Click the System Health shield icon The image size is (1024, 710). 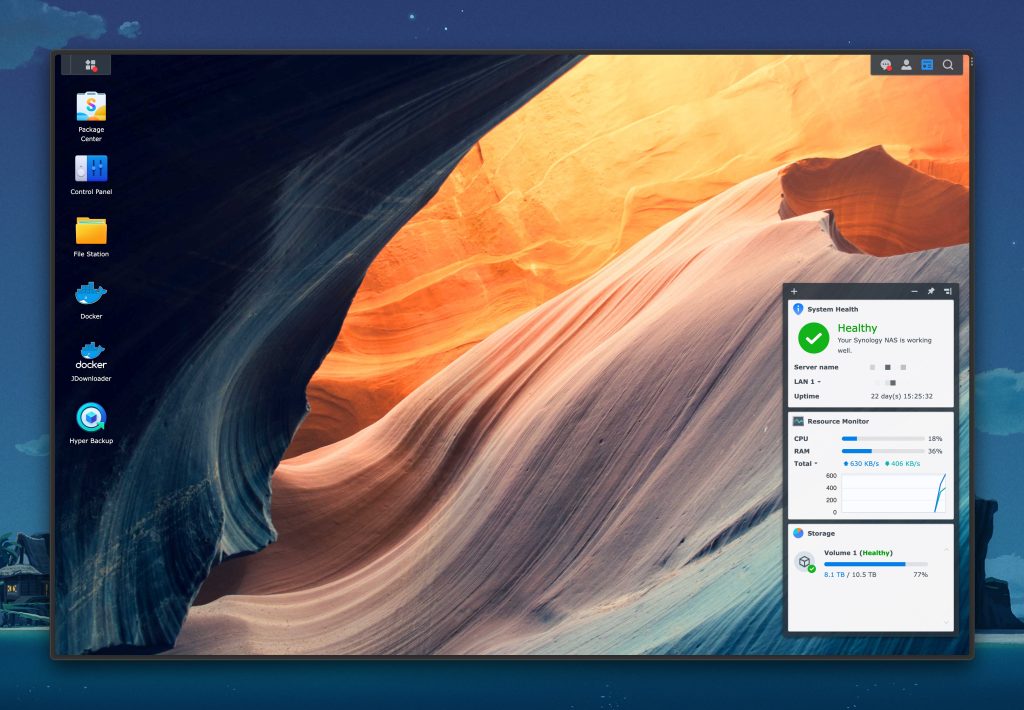798,309
